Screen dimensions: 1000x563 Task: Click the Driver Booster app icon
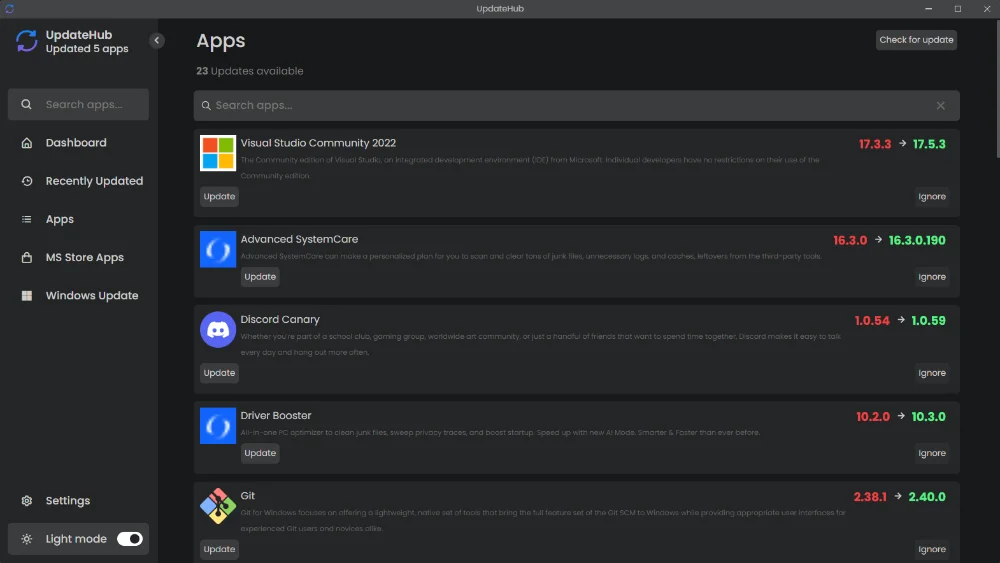point(218,425)
